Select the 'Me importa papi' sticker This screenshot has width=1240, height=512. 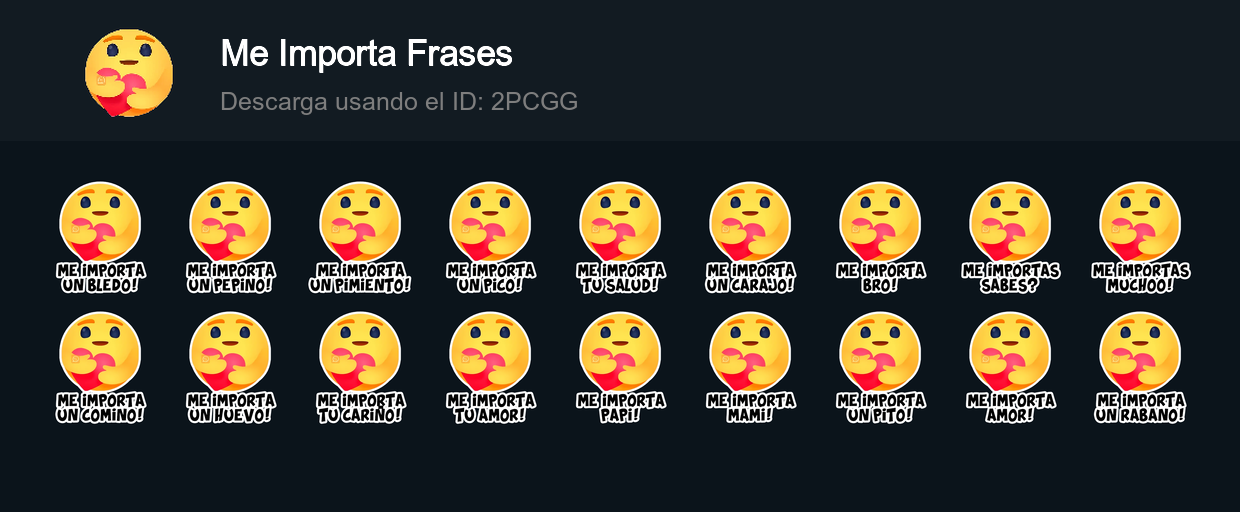620,368
